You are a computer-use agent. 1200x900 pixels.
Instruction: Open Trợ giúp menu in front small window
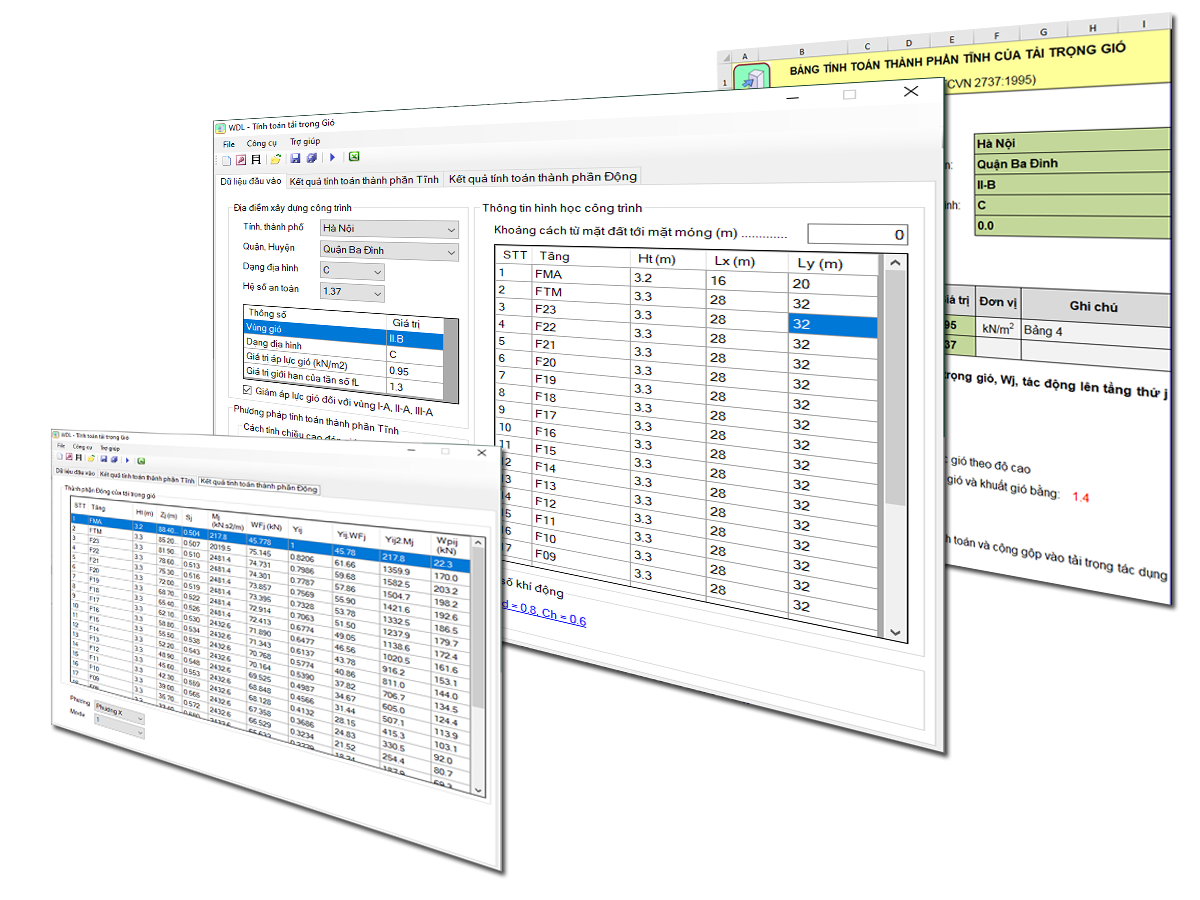[x=108, y=448]
